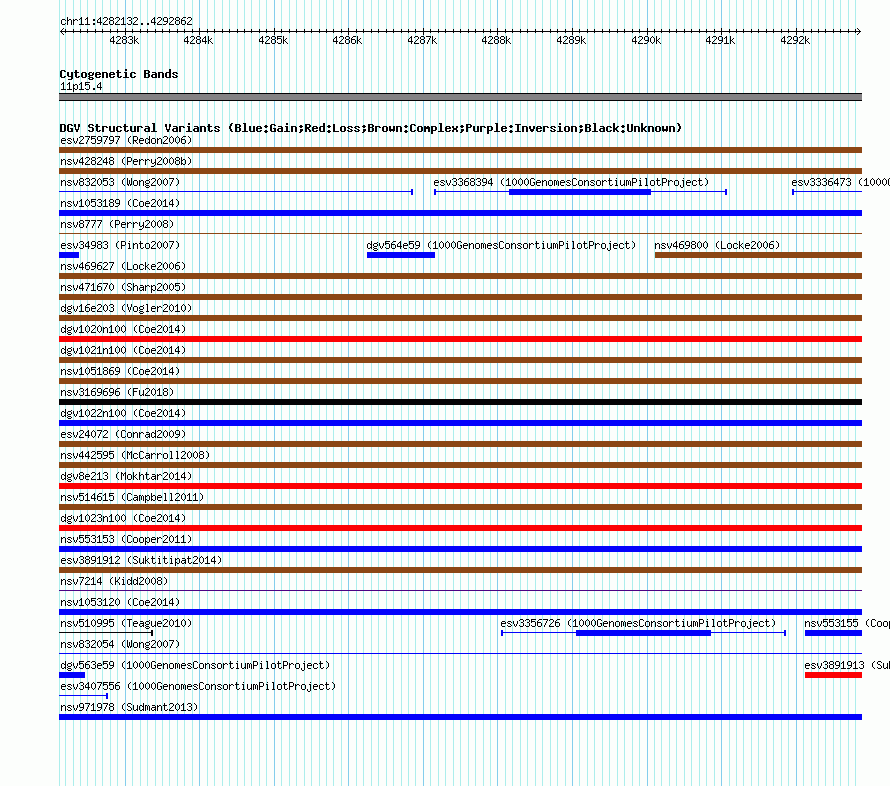
Task: Select nsv553153 (Cooper2011) blue bar
Action: pyautogui.click(x=460, y=549)
